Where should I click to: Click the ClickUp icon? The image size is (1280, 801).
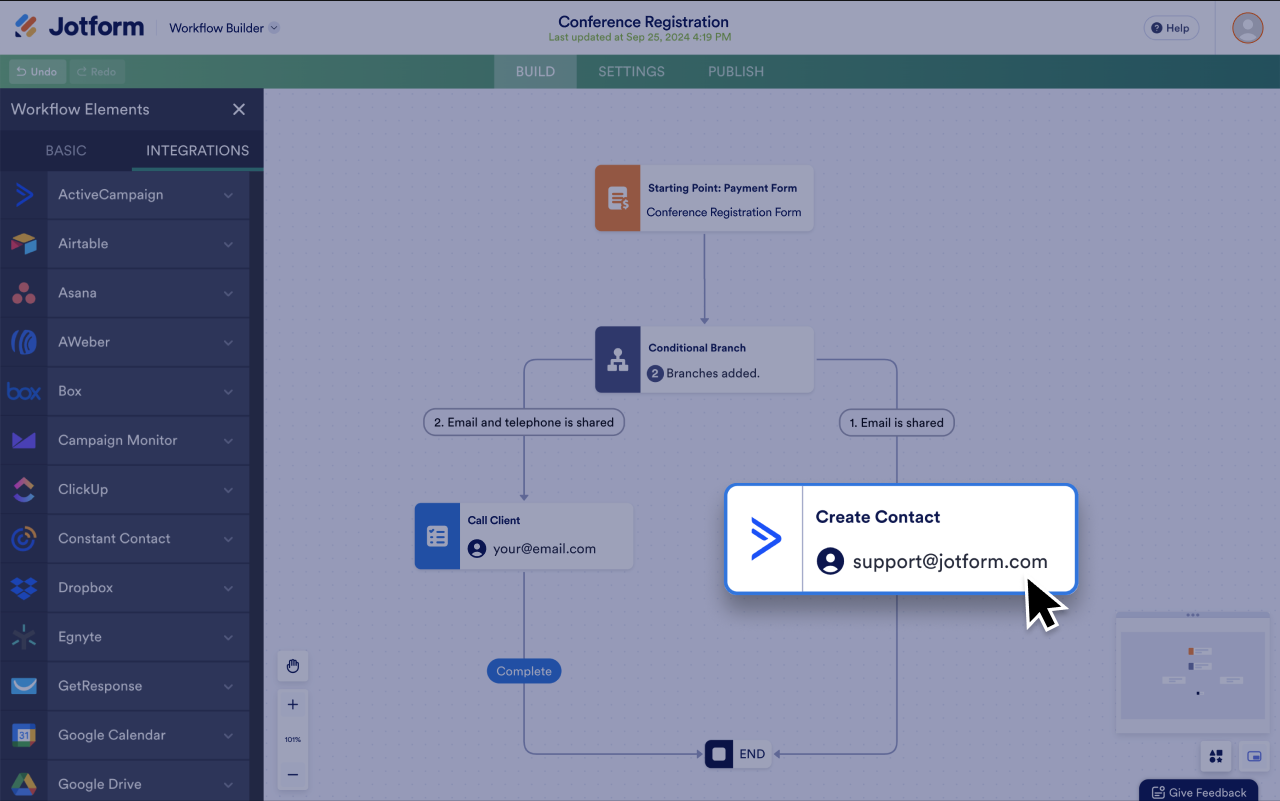[24, 489]
